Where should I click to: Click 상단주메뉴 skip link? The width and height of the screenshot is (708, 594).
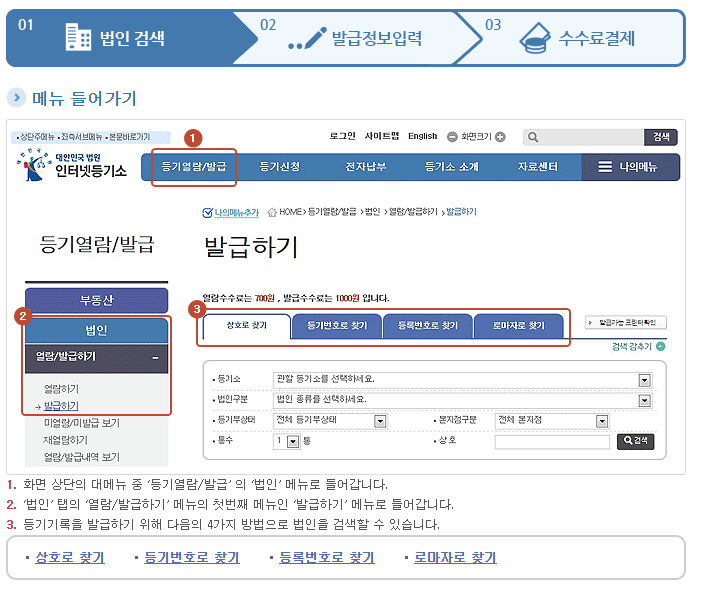point(37,137)
